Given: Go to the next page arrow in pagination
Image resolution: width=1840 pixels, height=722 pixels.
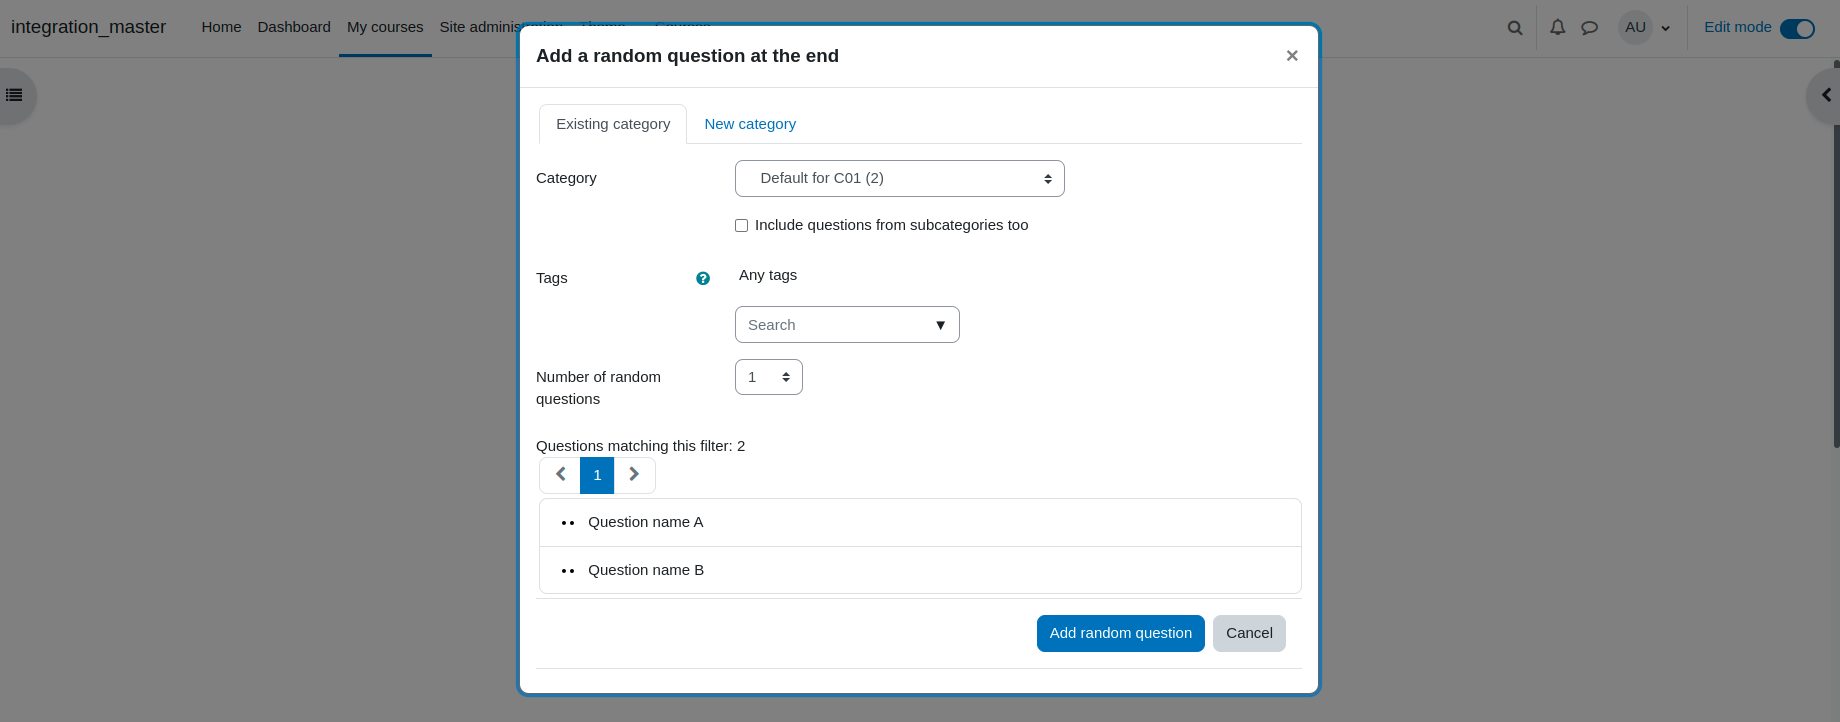Looking at the screenshot, I should coord(634,475).
